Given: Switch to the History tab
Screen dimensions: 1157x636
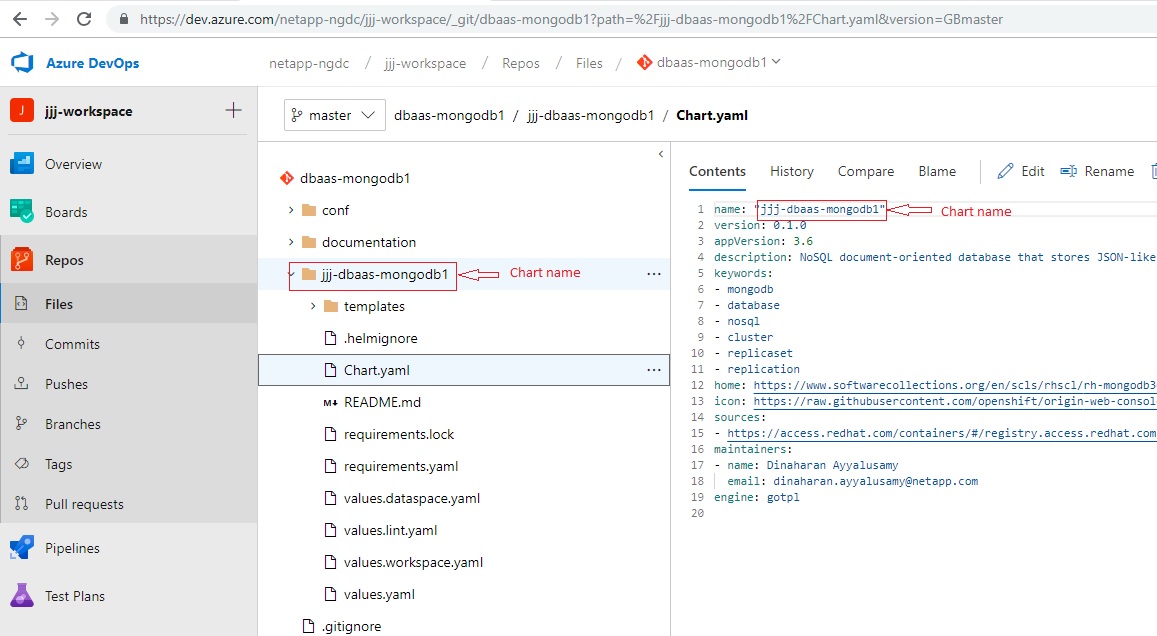Looking at the screenshot, I should [791, 171].
